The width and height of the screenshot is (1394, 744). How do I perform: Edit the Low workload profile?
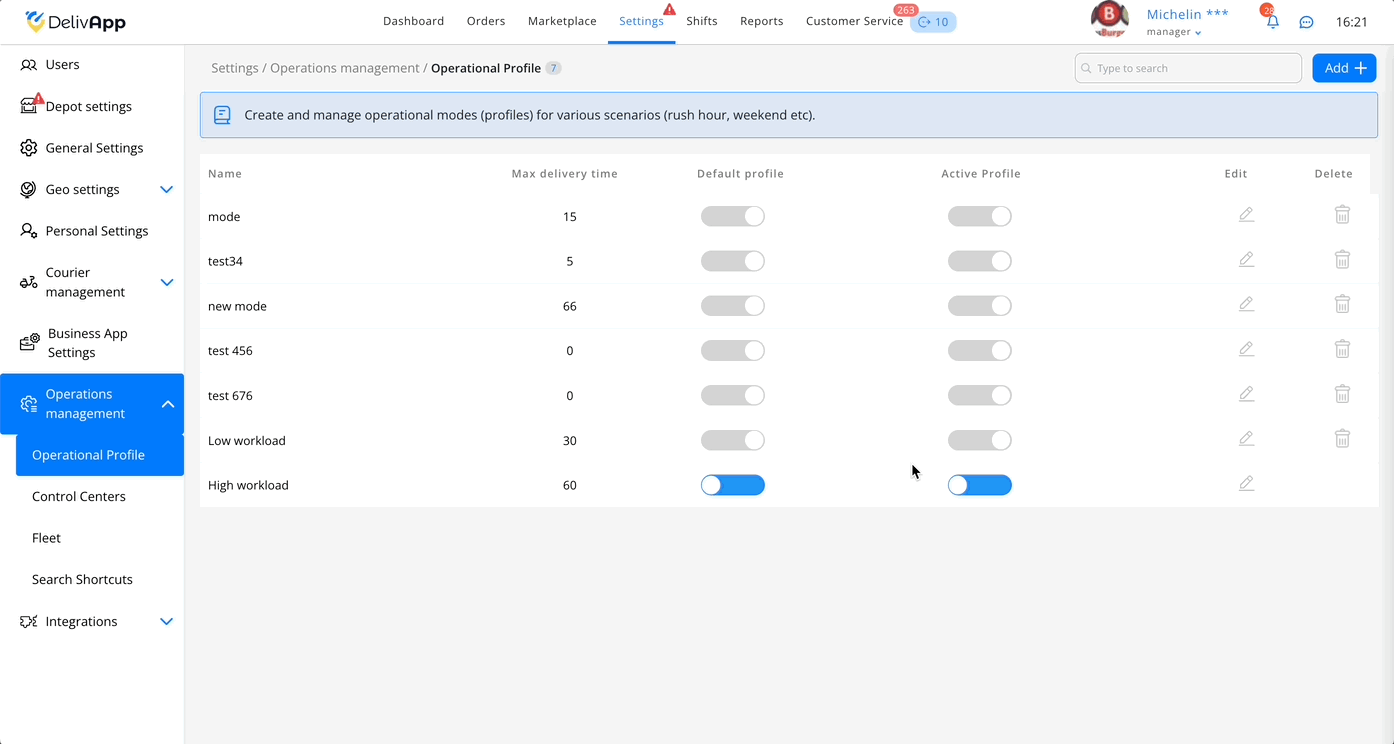(1246, 439)
